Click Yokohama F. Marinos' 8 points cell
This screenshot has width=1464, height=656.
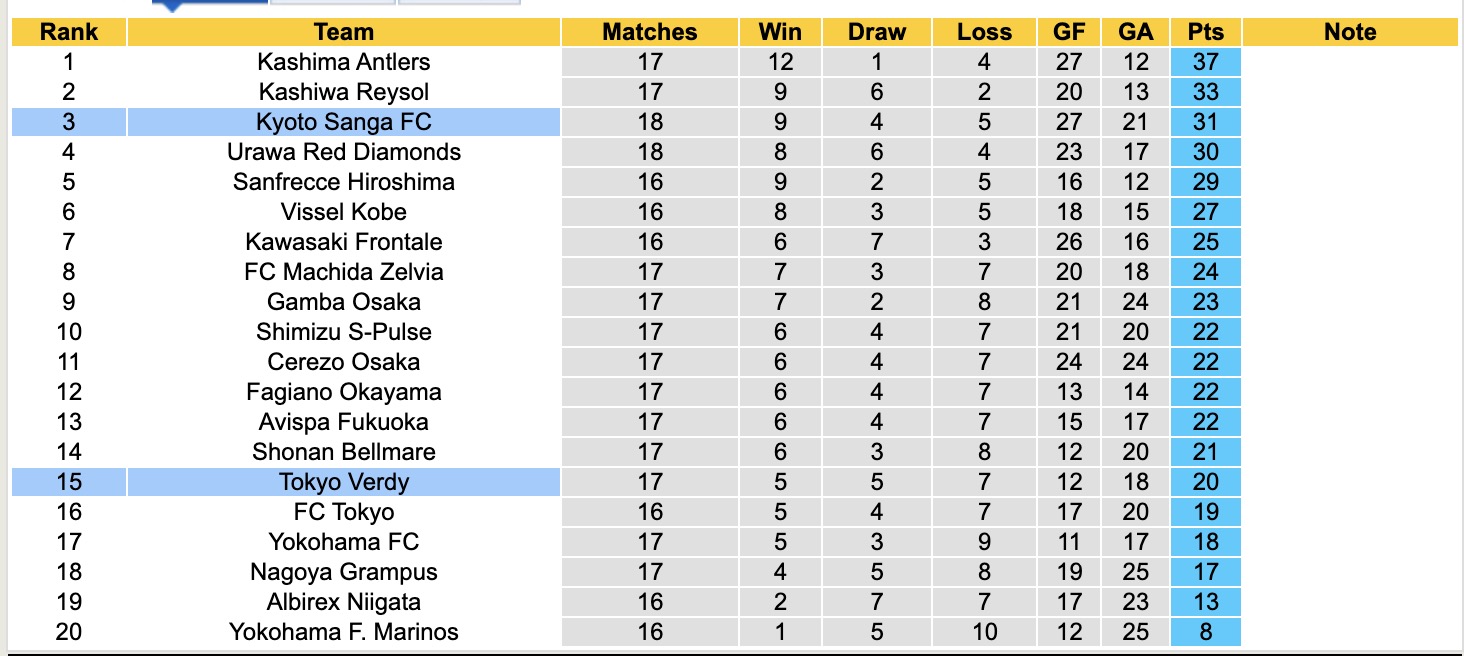[x=1205, y=632]
